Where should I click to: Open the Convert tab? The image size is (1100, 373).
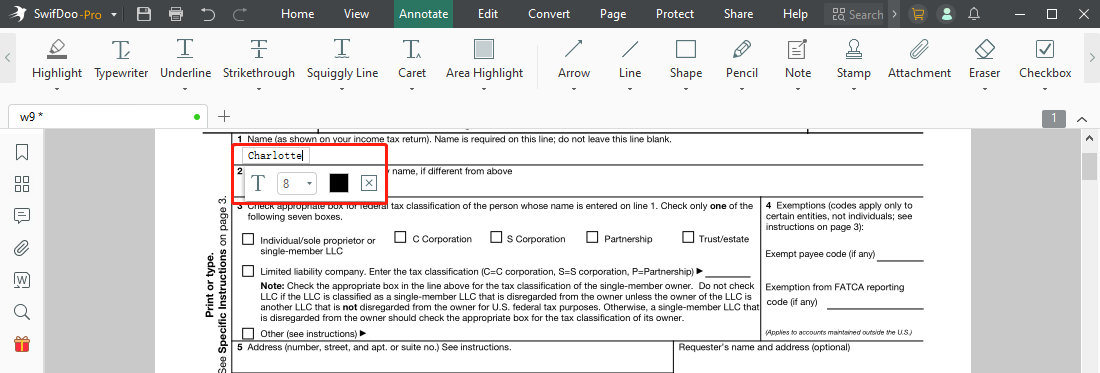click(549, 14)
